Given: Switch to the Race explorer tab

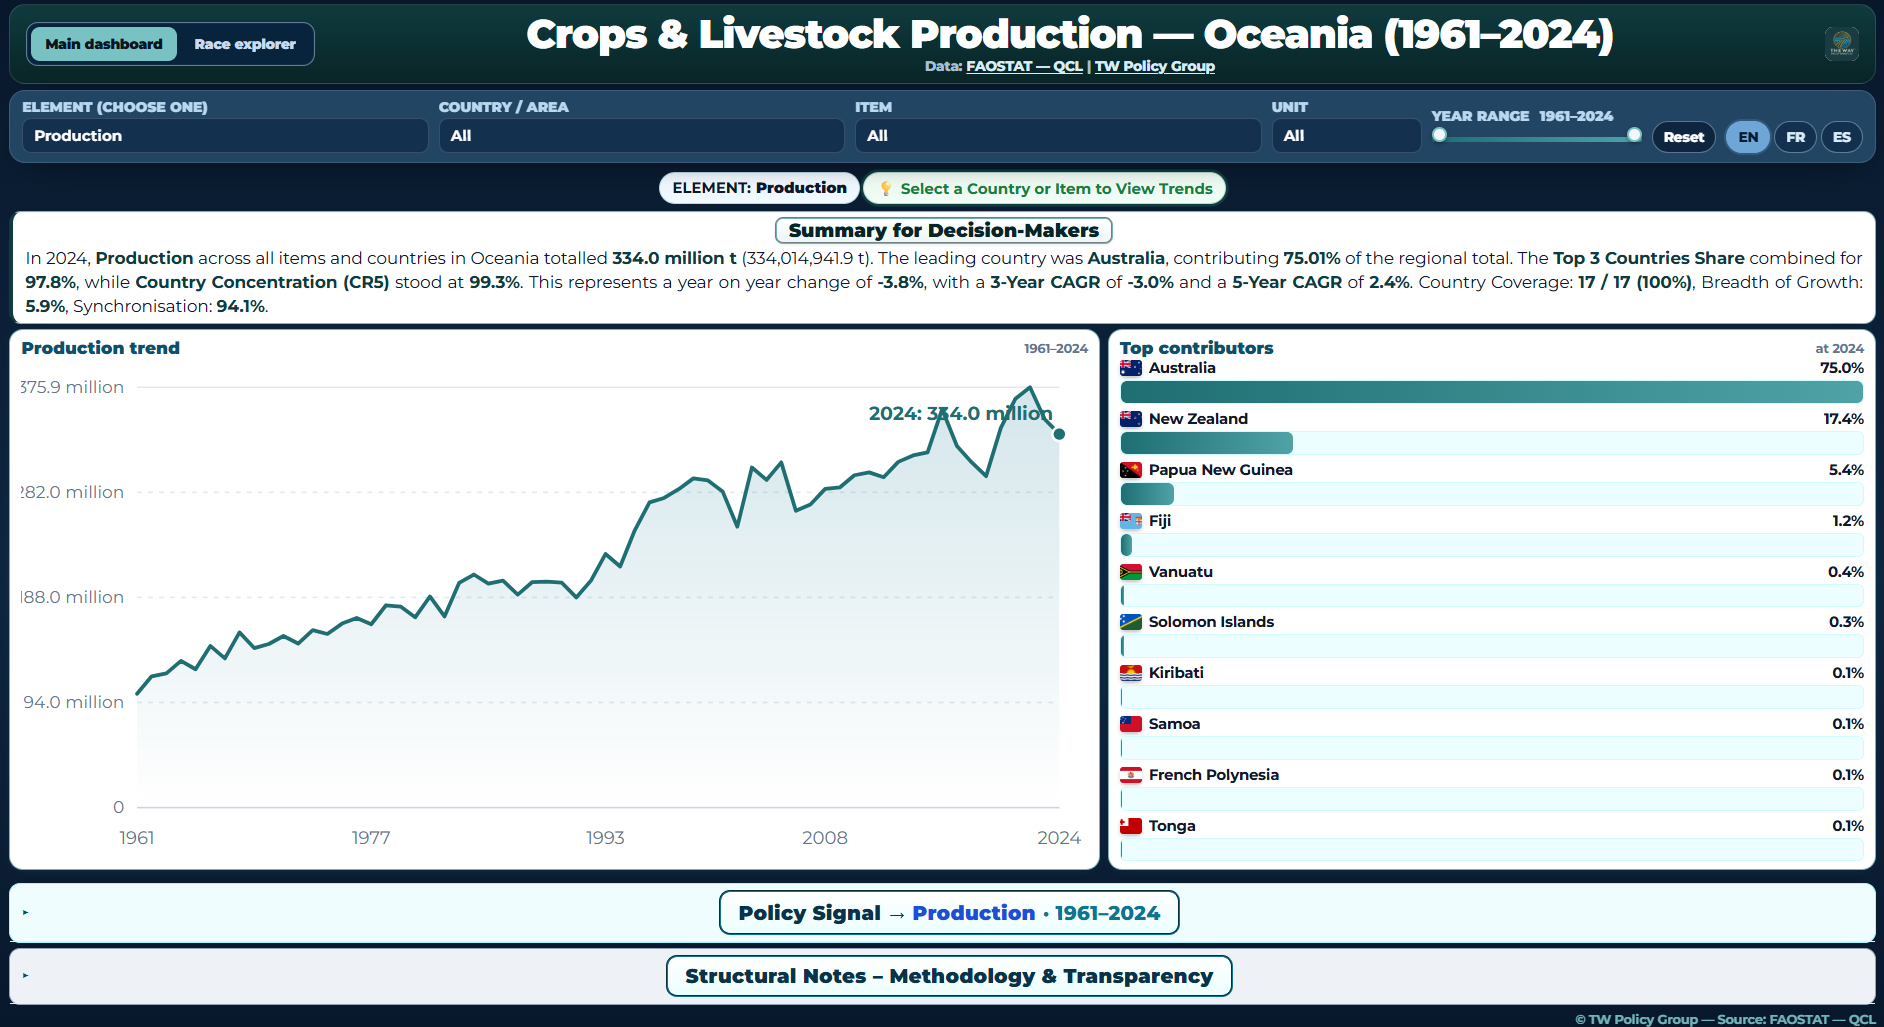Looking at the screenshot, I should point(245,44).
